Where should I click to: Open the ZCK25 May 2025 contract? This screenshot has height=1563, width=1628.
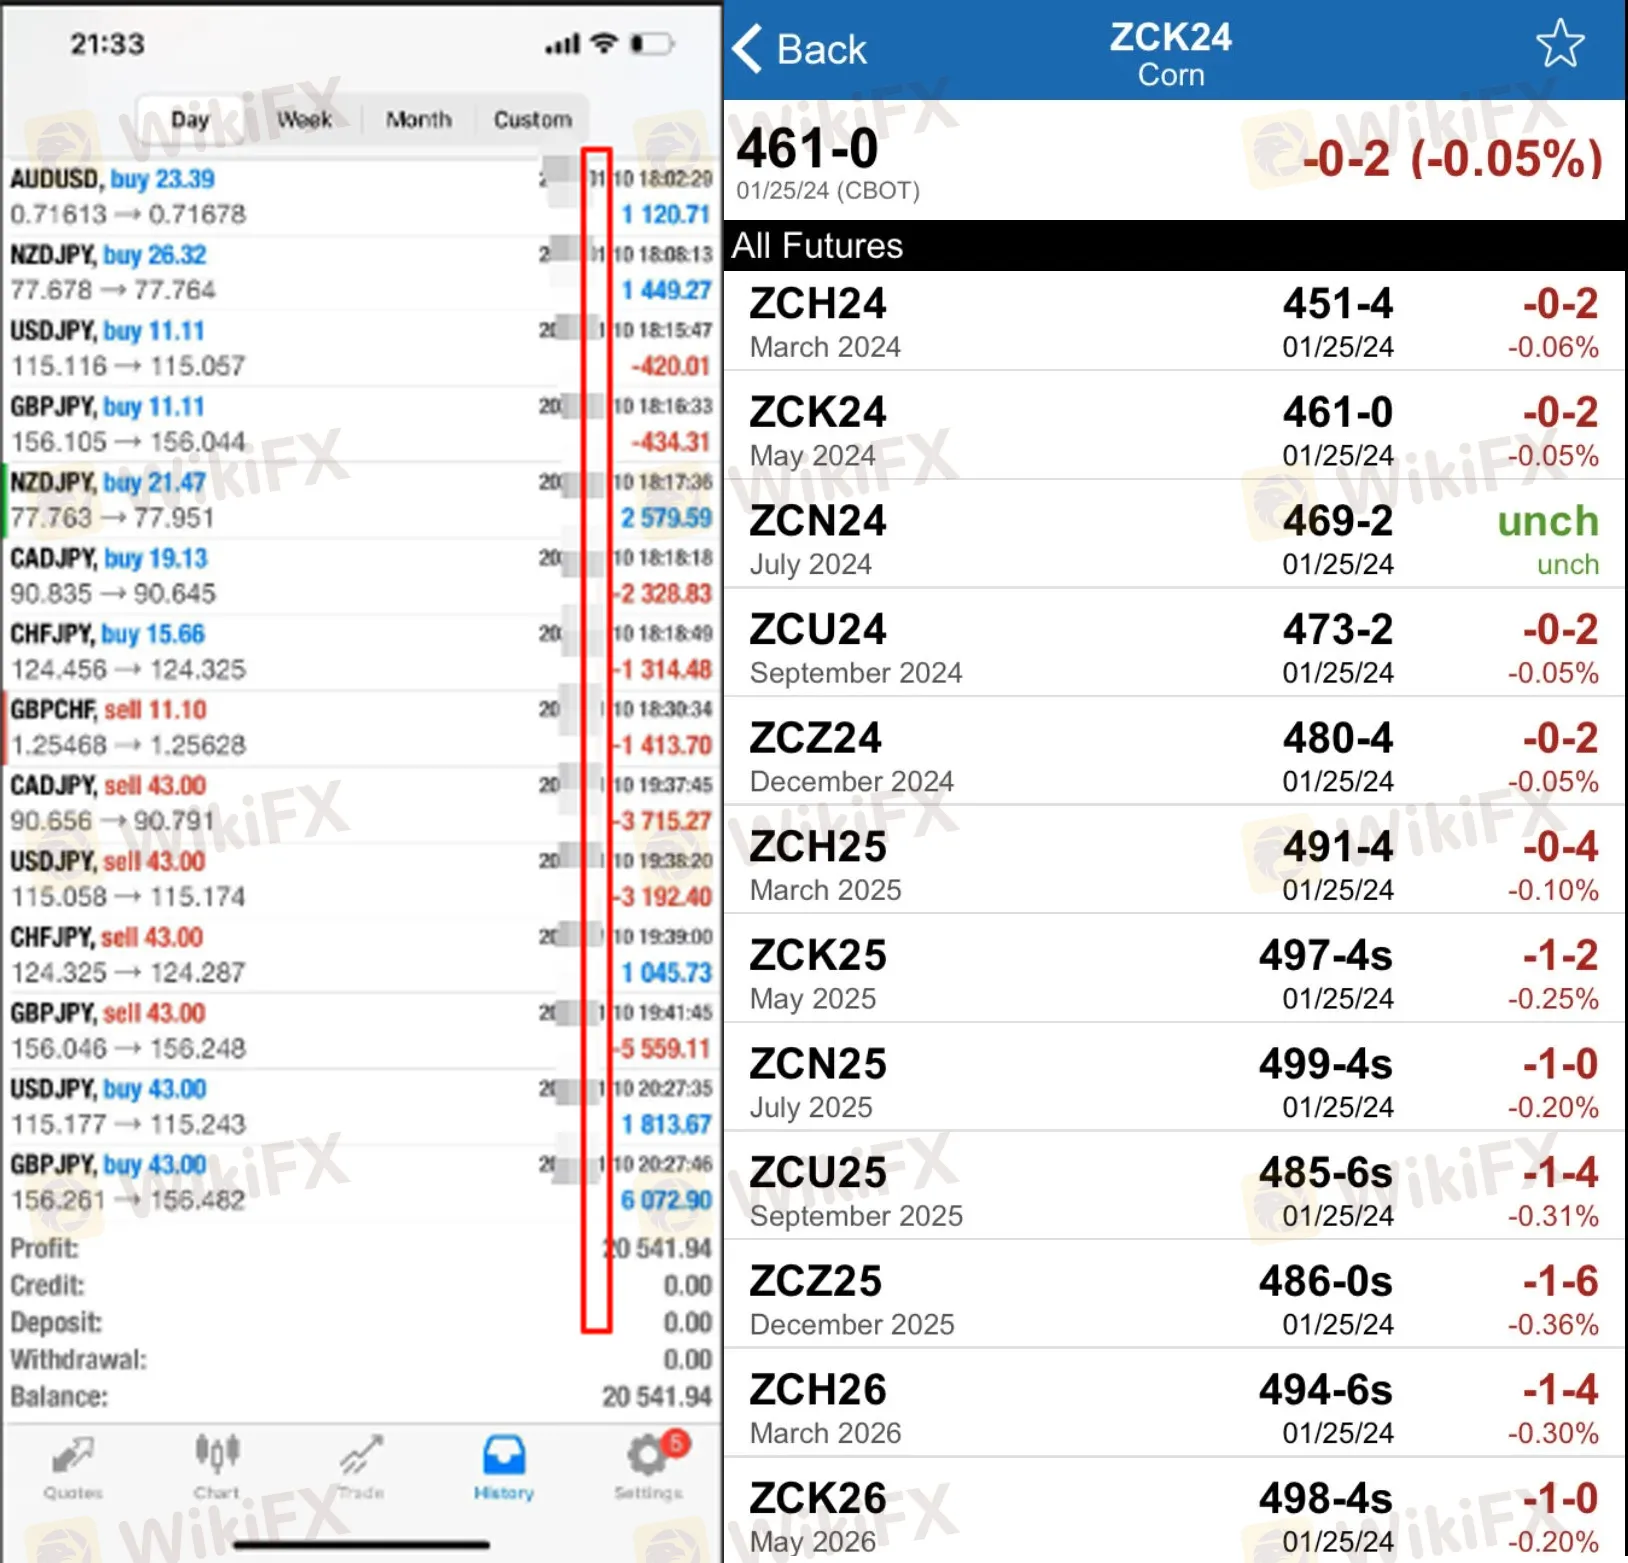[x=1173, y=975]
